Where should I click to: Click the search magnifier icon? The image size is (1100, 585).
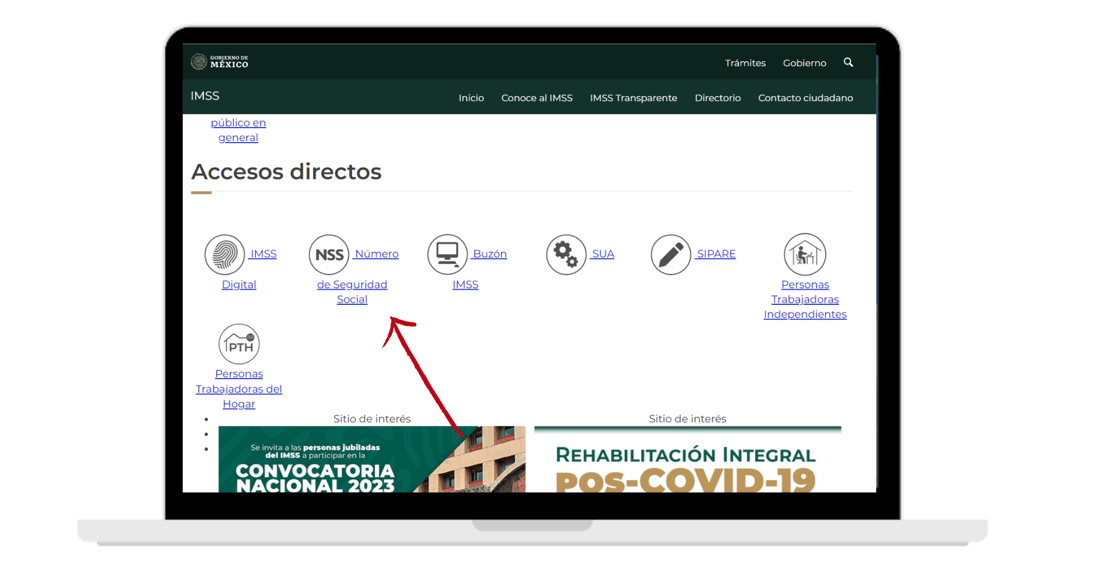tap(848, 62)
